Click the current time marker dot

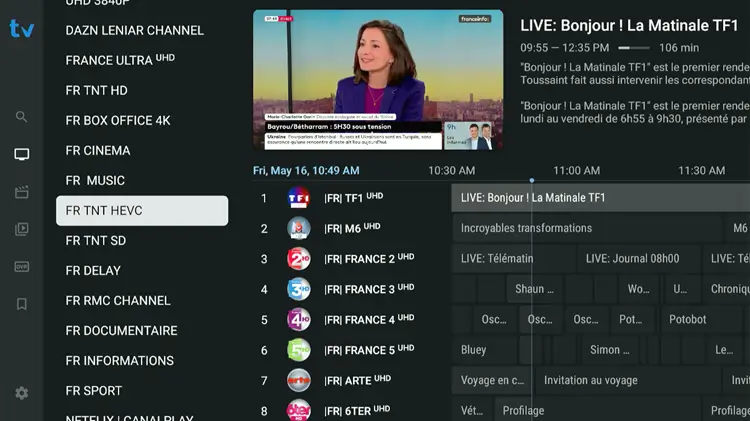click(531, 180)
